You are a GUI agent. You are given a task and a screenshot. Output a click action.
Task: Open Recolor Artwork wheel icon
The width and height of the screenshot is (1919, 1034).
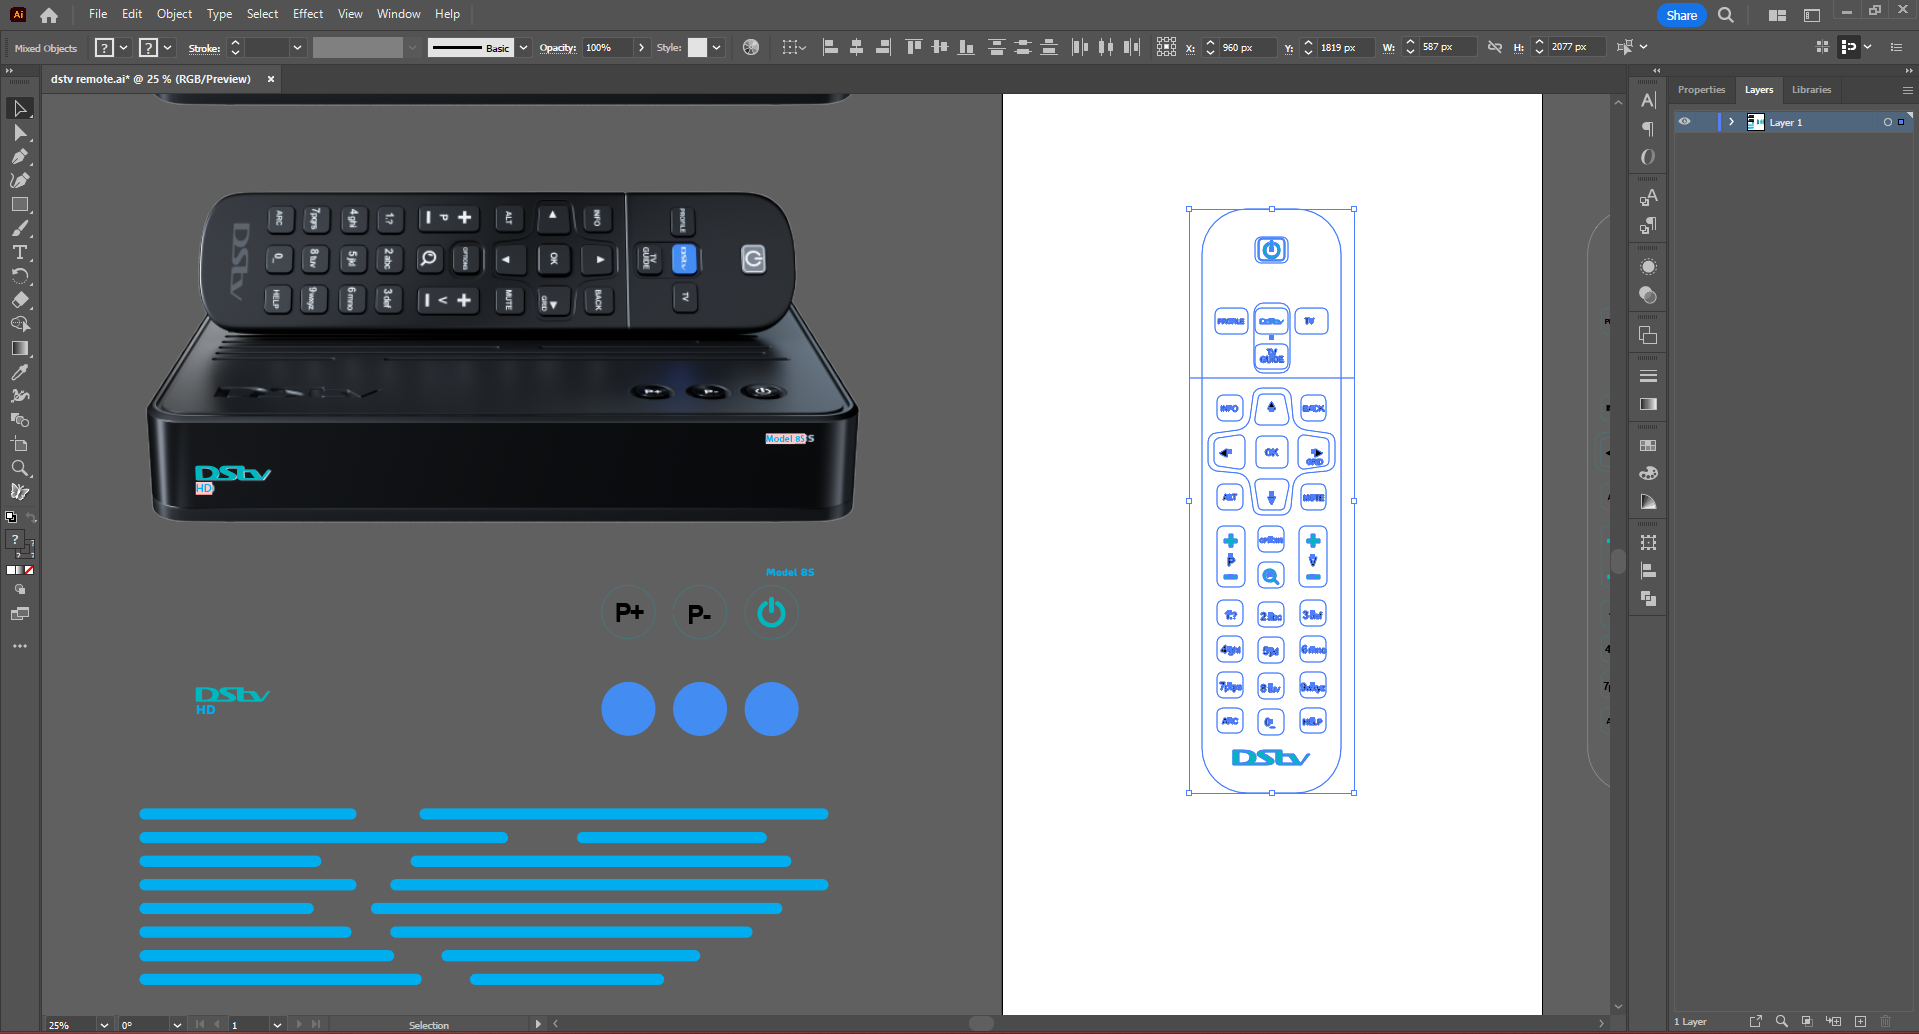[751, 47]
